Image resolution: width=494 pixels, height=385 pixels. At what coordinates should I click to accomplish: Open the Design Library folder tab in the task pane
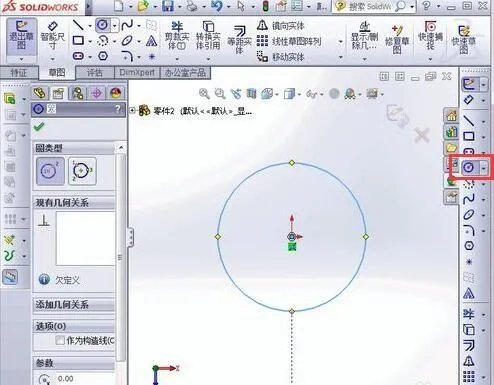click(x=451, y=147)
